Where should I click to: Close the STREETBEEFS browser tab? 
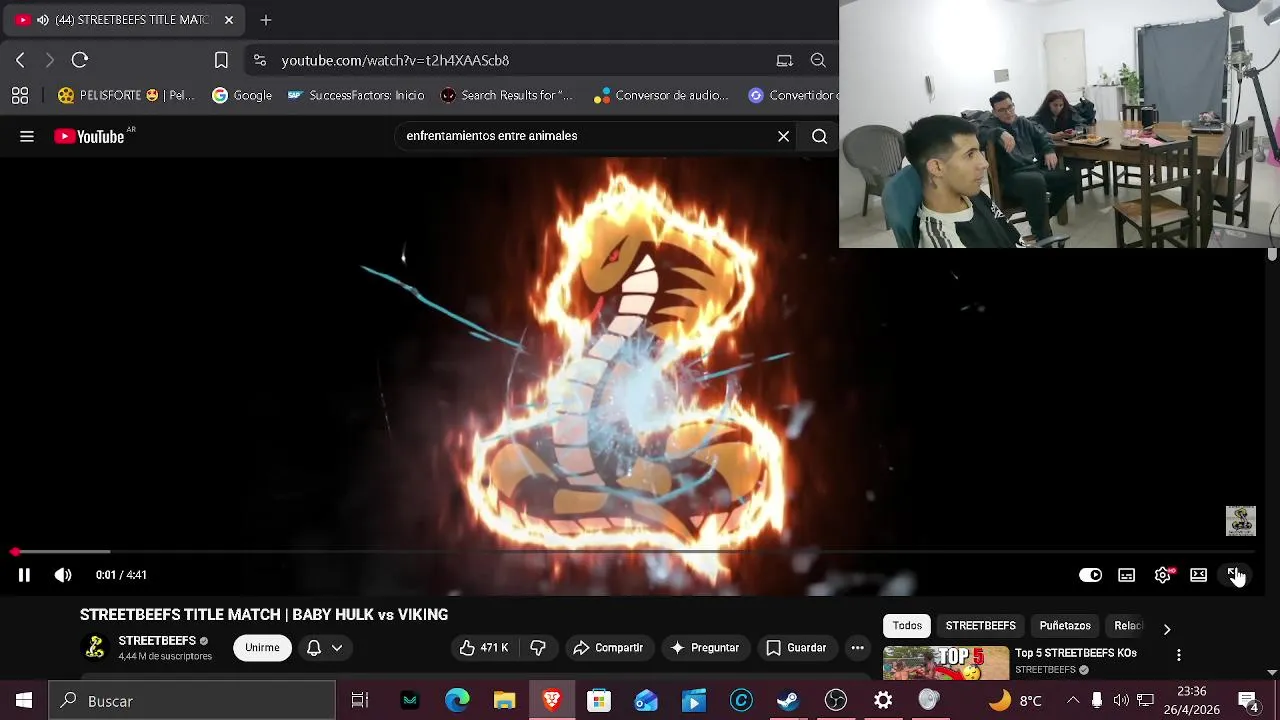228,20
